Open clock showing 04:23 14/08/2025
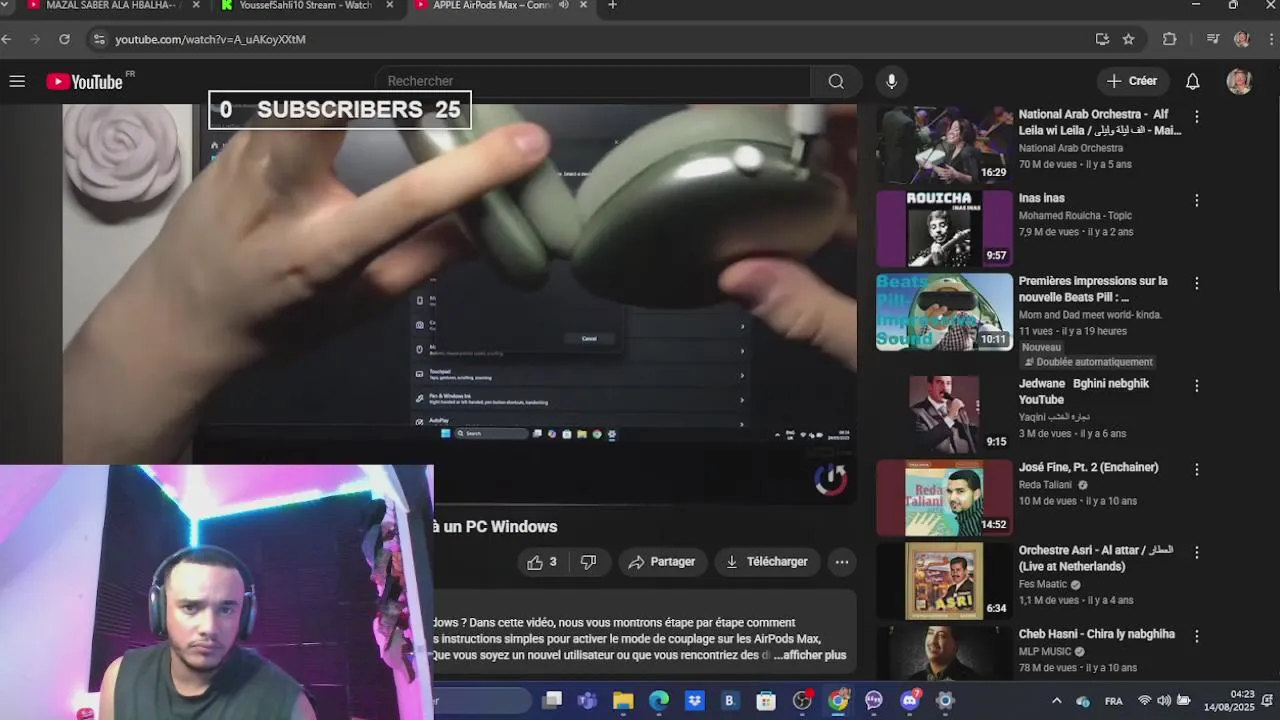The image size is (1280, 720). (x=1230, y=700)
